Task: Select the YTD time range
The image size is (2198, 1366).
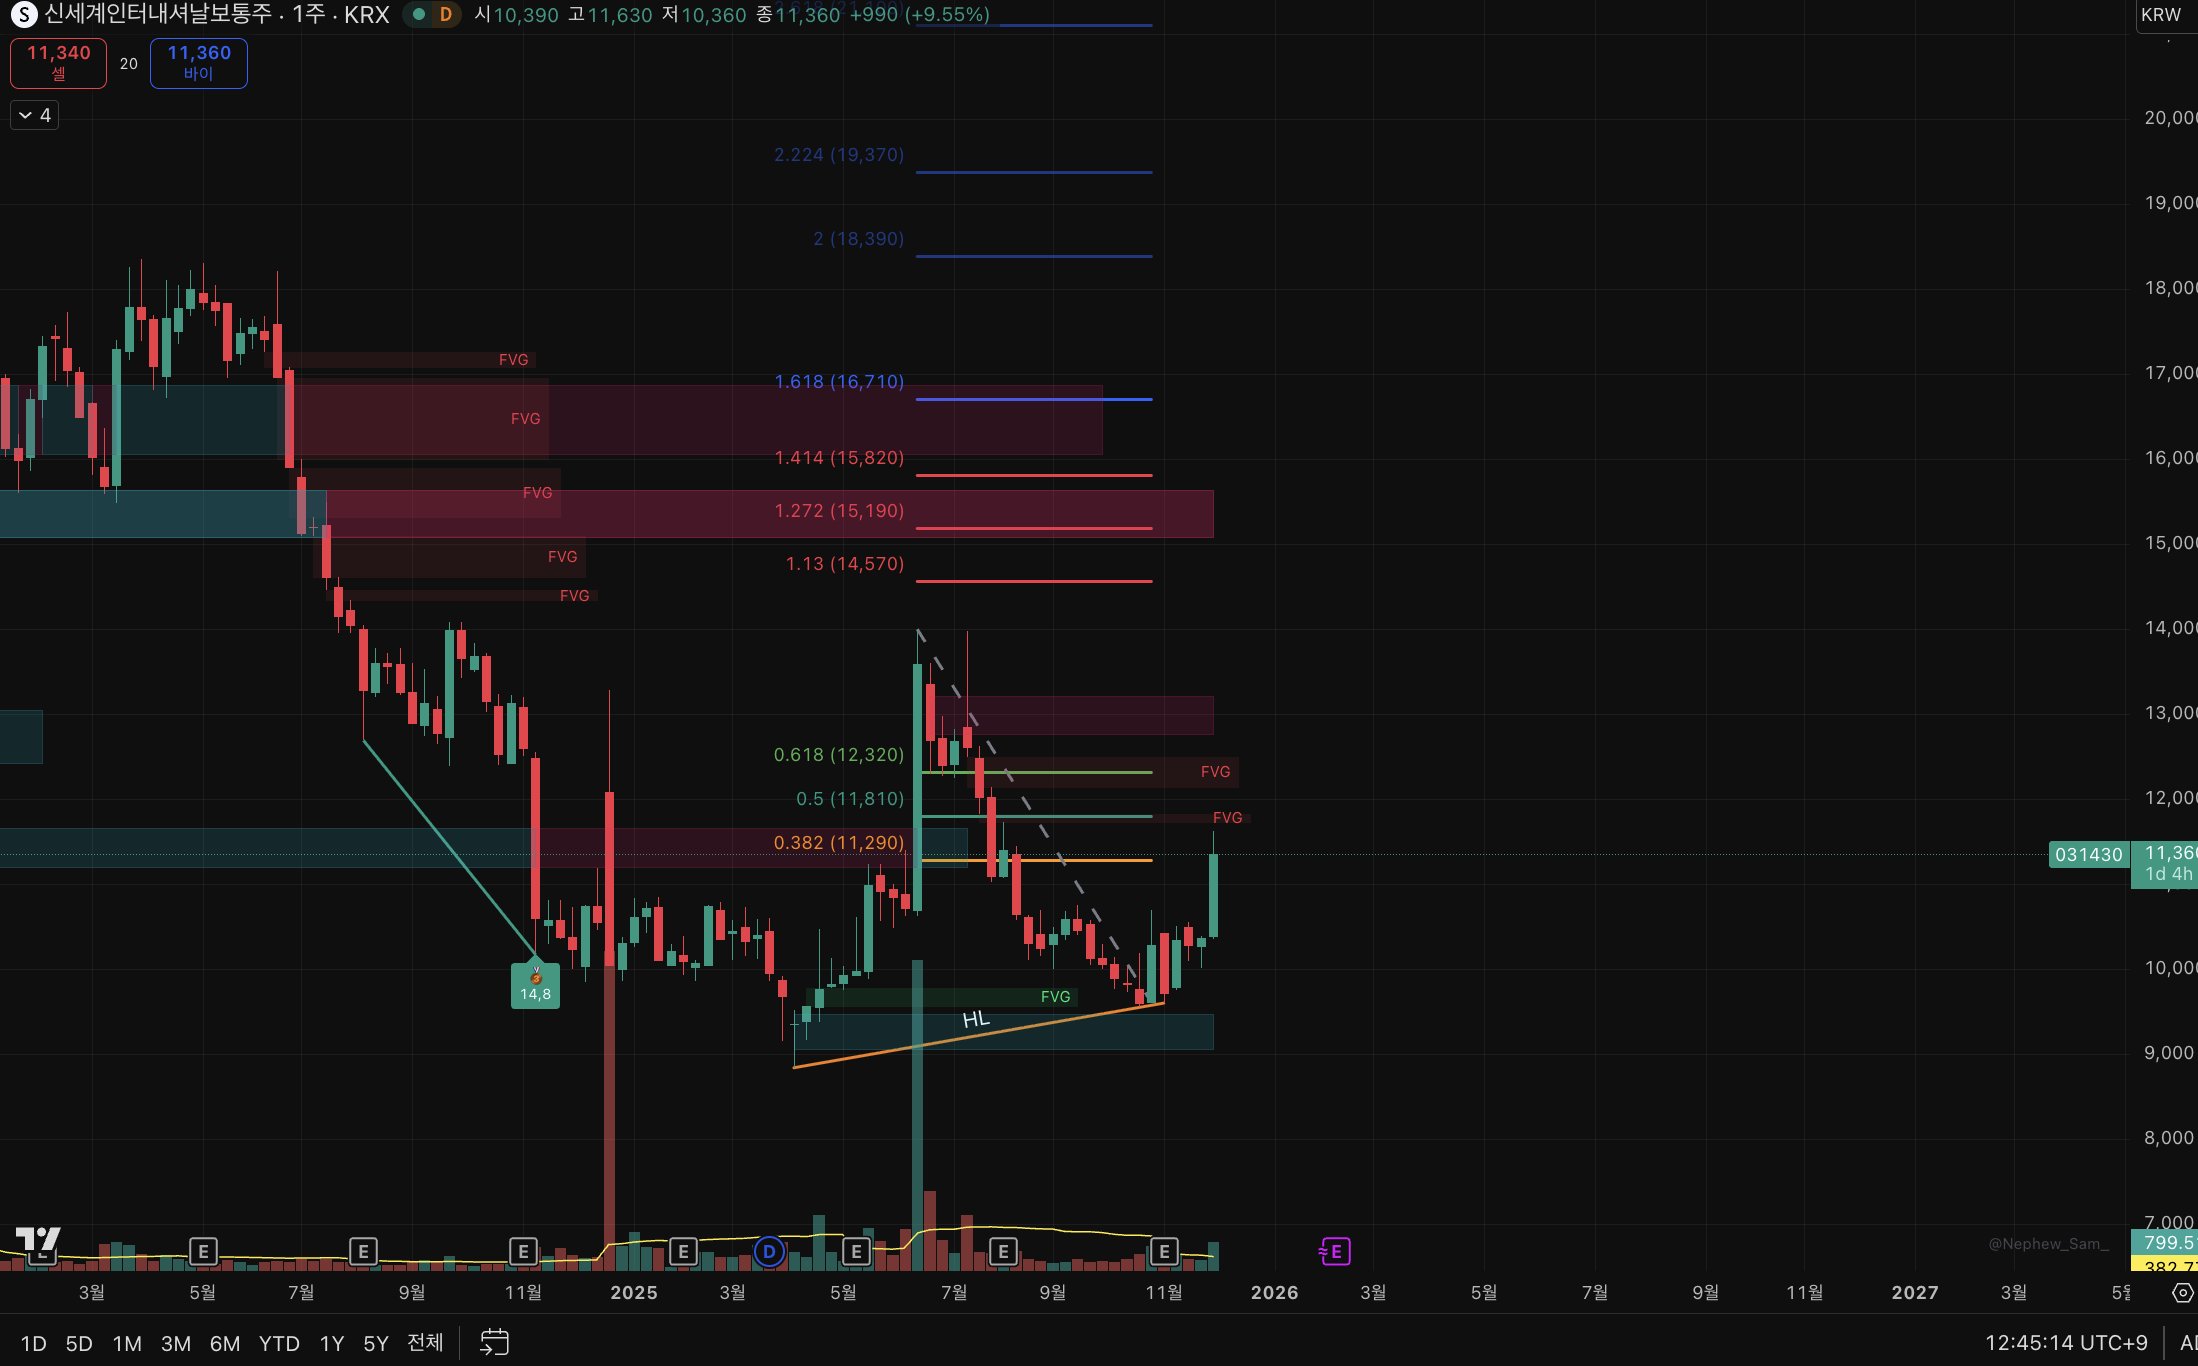Action: tap(279, 1343)
